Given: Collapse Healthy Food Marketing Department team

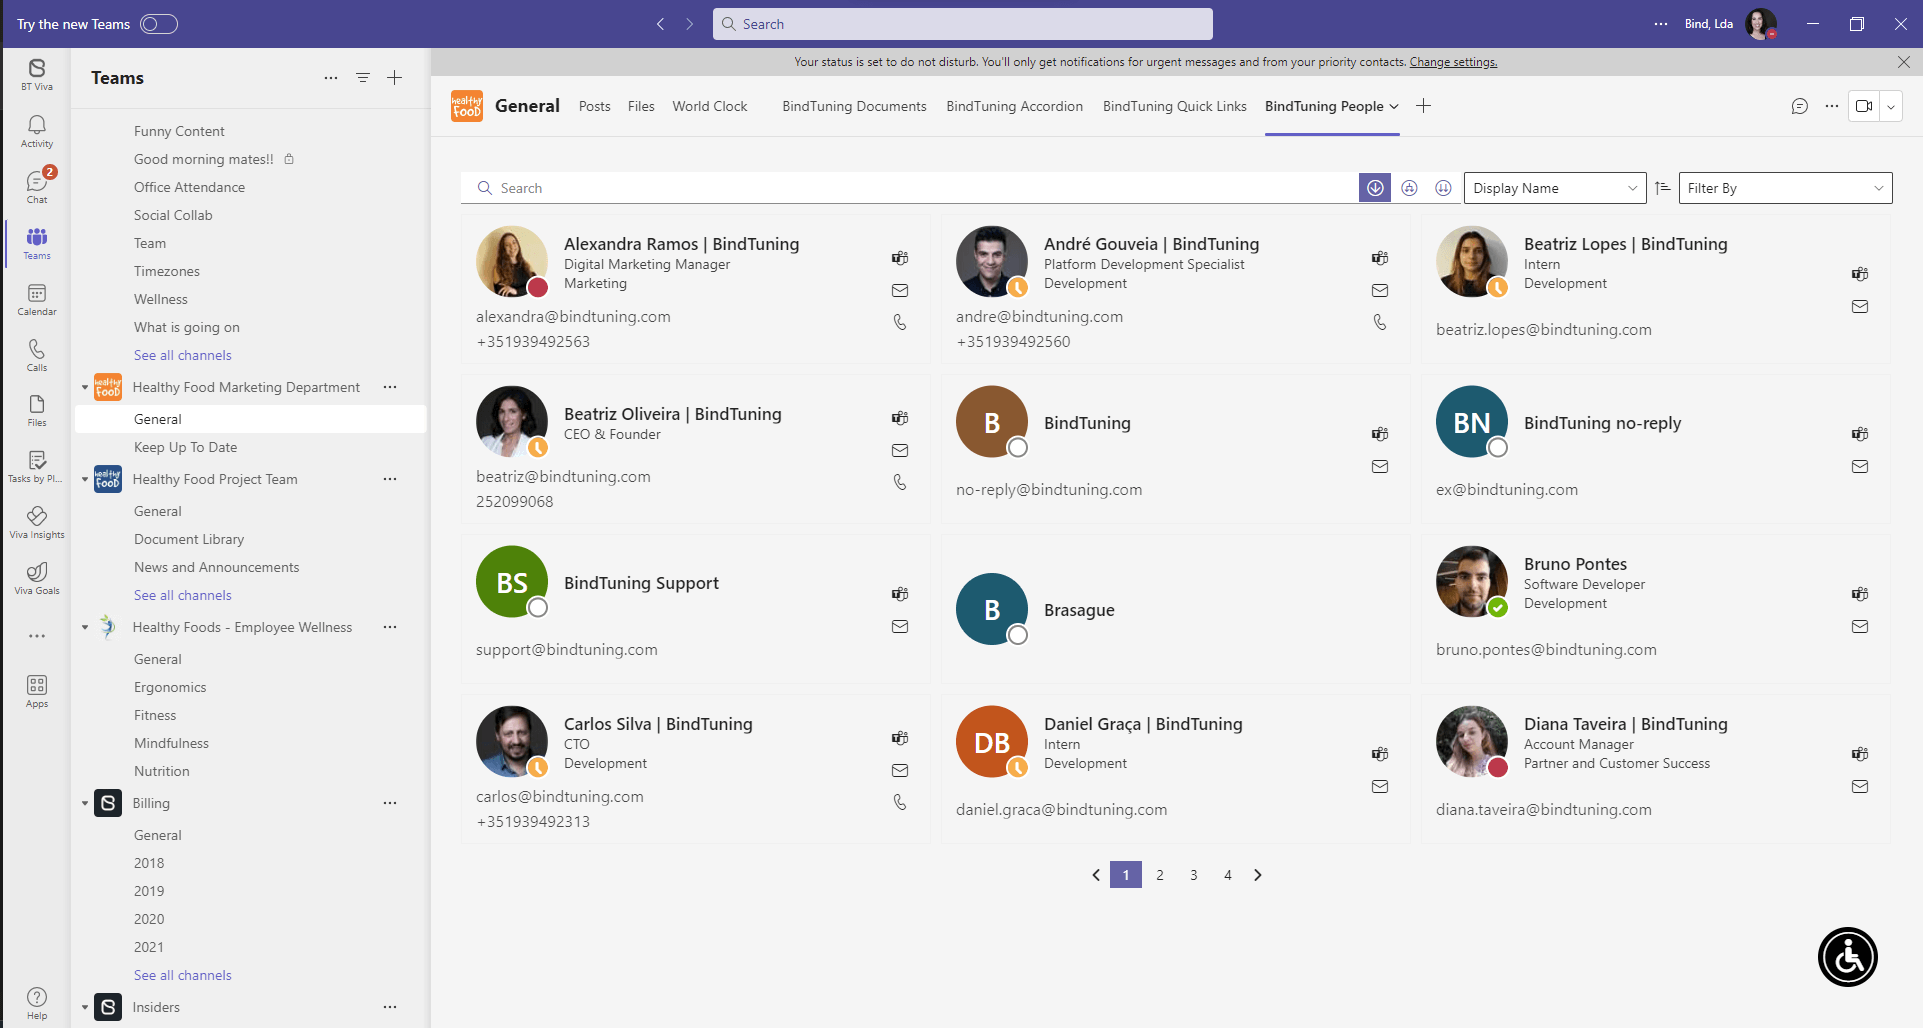Looking at the screenshot, I should 85,387.
